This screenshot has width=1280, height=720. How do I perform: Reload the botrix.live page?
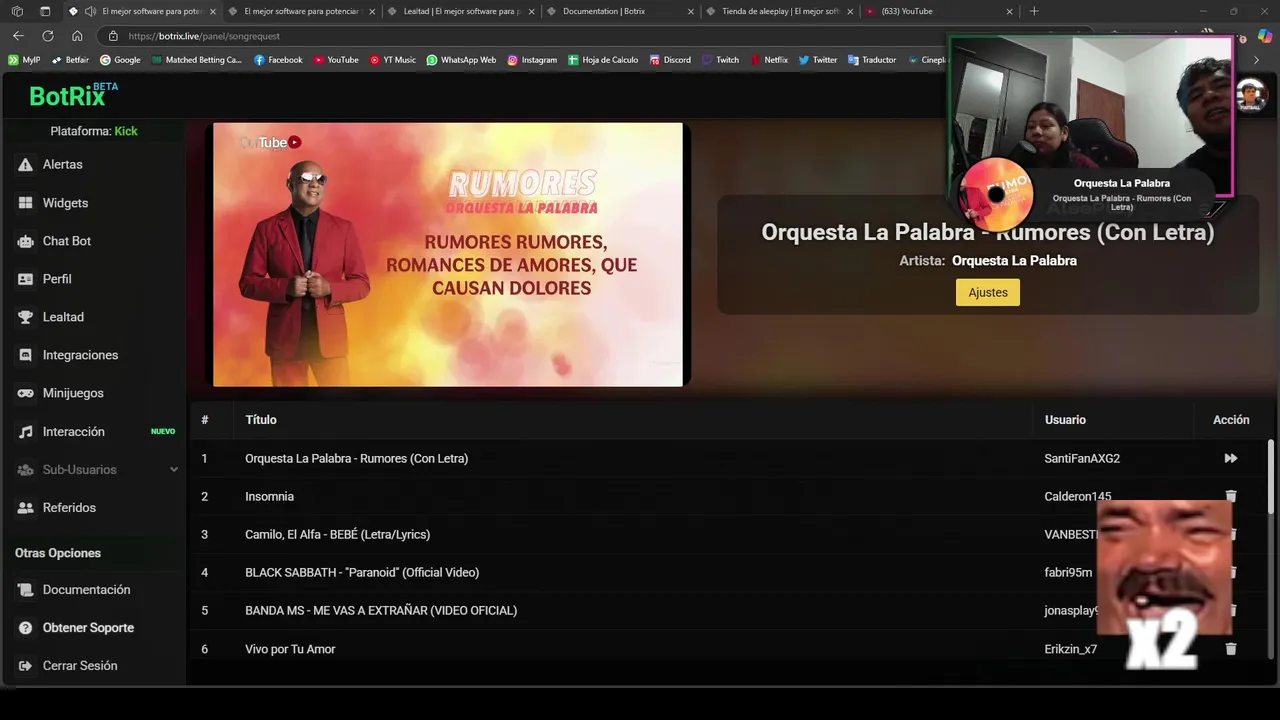[x=47, y=36]
